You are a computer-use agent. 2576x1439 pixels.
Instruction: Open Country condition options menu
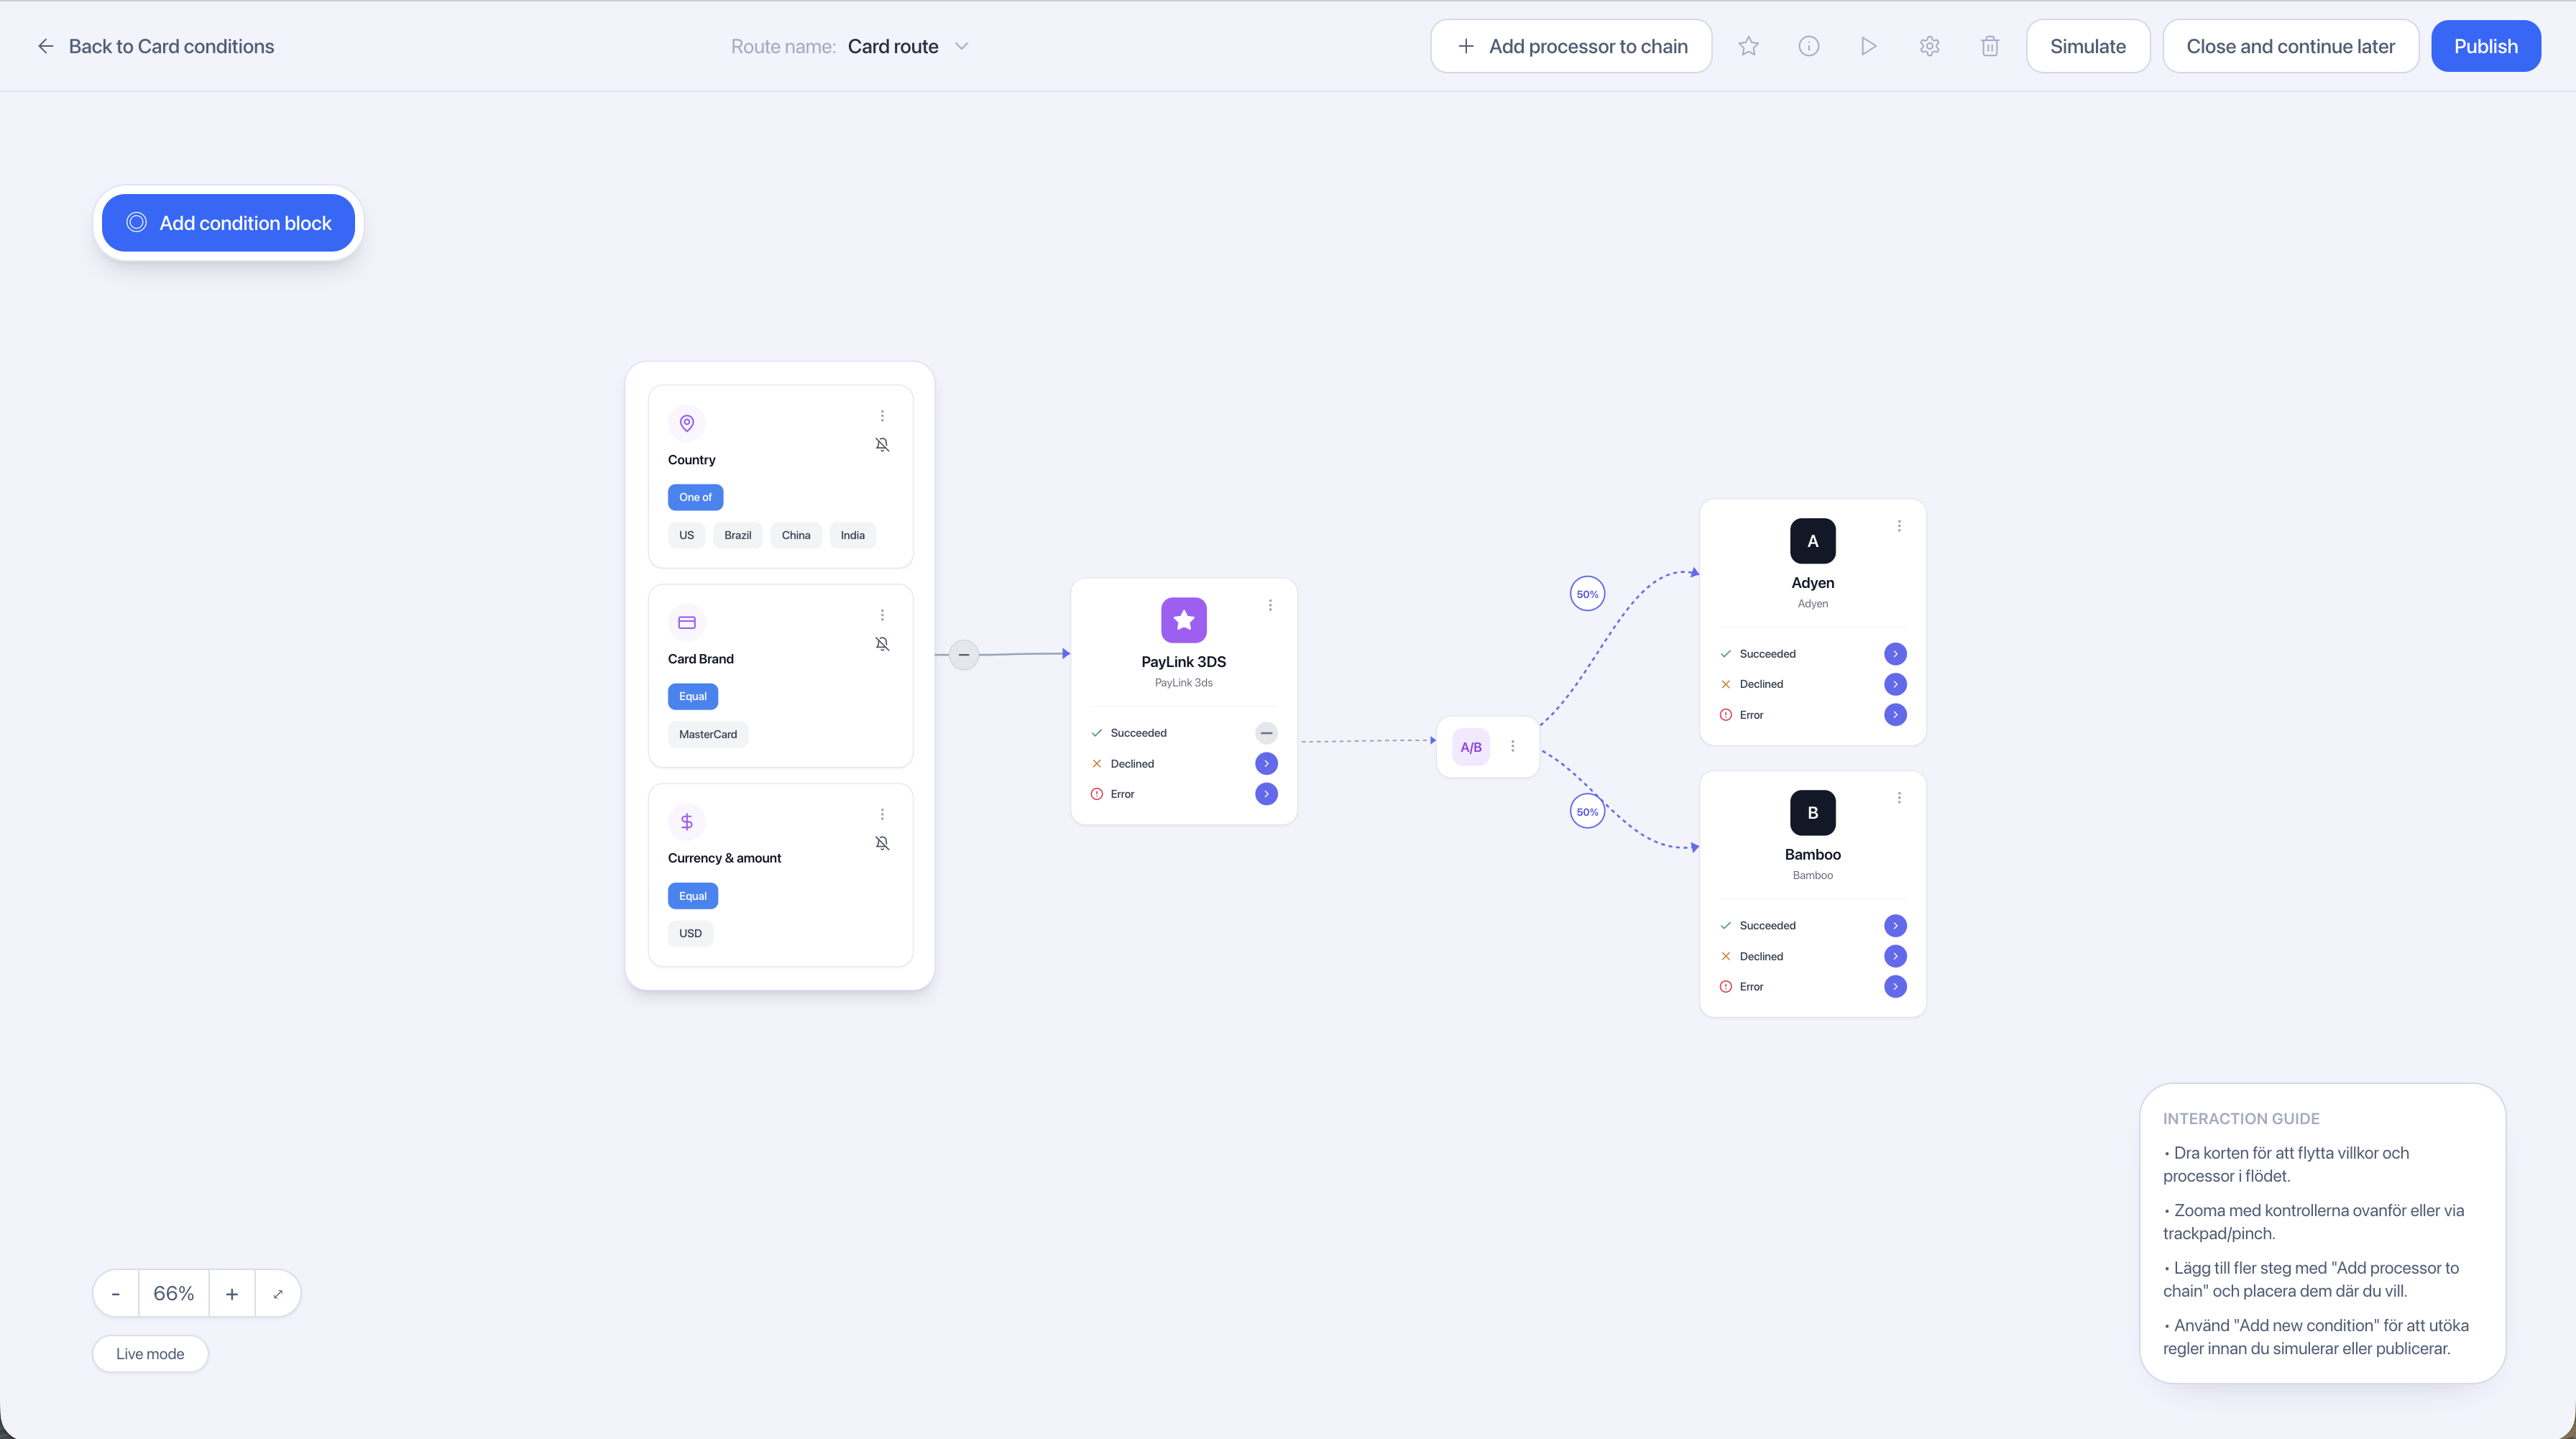pyautogui.click(x=882, y=416)
